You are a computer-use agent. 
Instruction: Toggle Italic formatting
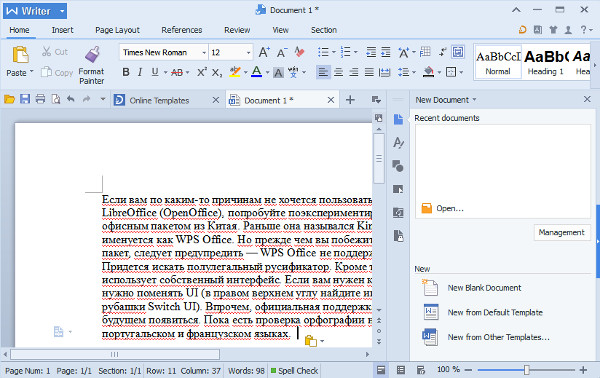coord(140,72)
